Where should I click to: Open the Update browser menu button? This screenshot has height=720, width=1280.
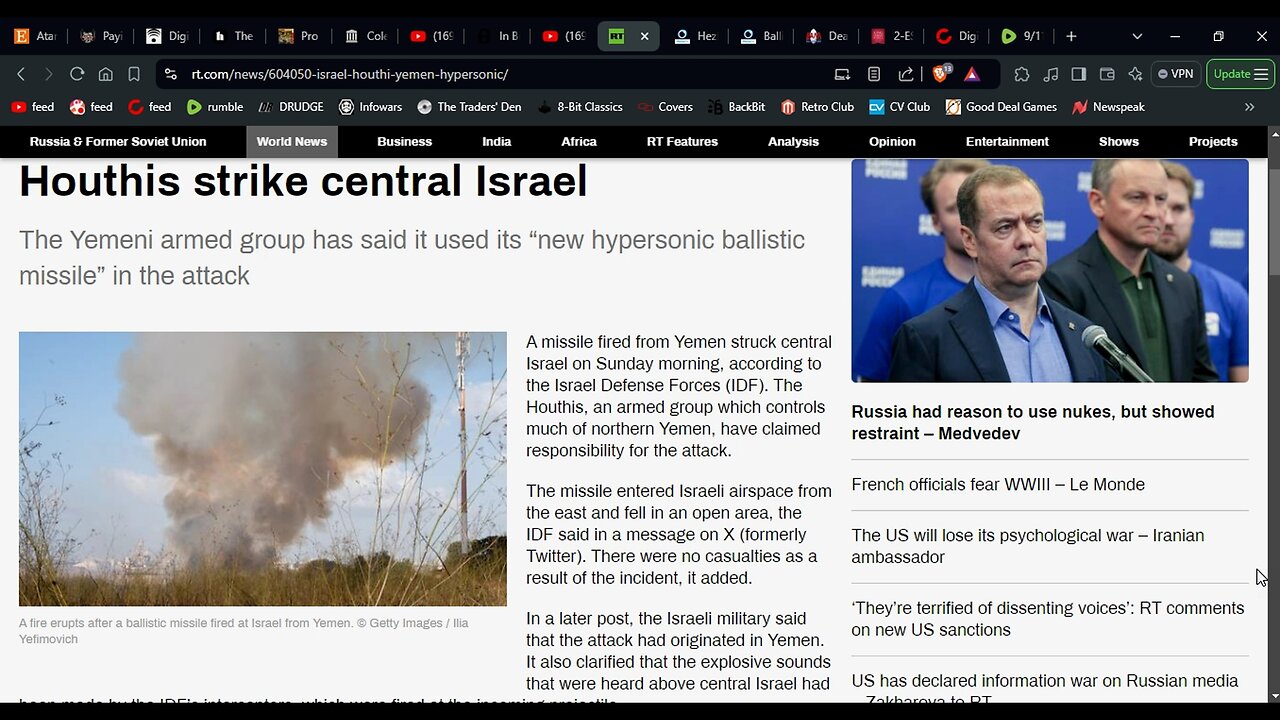tap(1241, 74)
